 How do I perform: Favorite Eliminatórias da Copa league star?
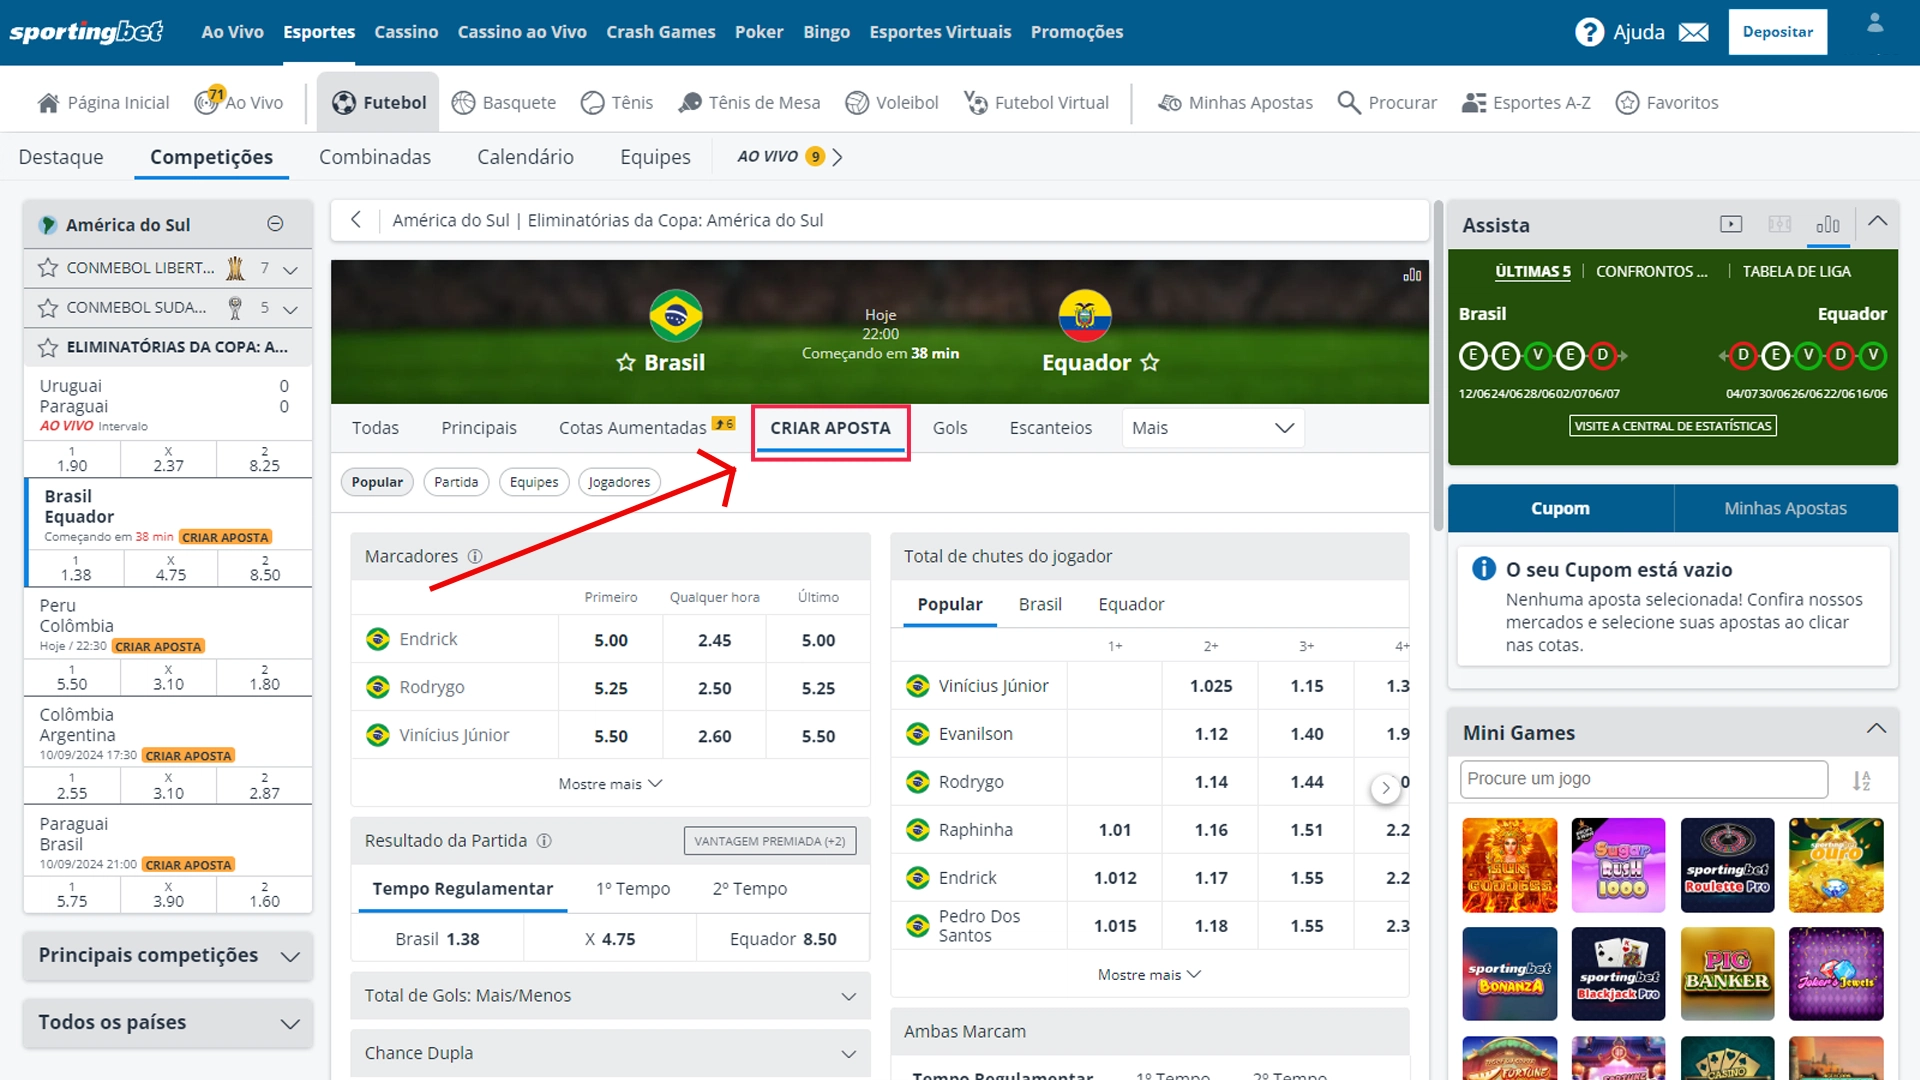pyautogui.click(x=47, y=347)
